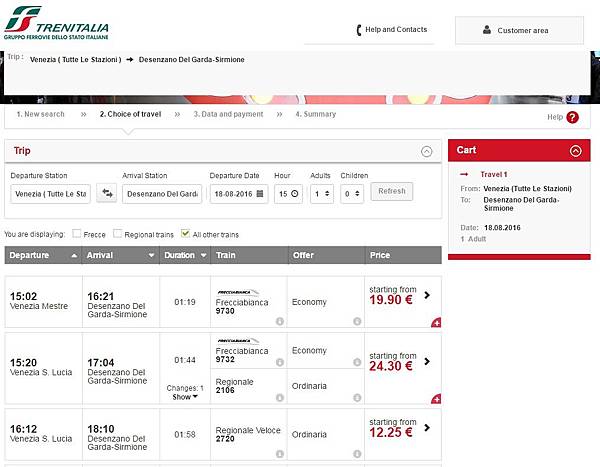600x467 pixels.
Task: Adjust the Adults number stepper
Action: pyautogui.click(x=327, y=194)
